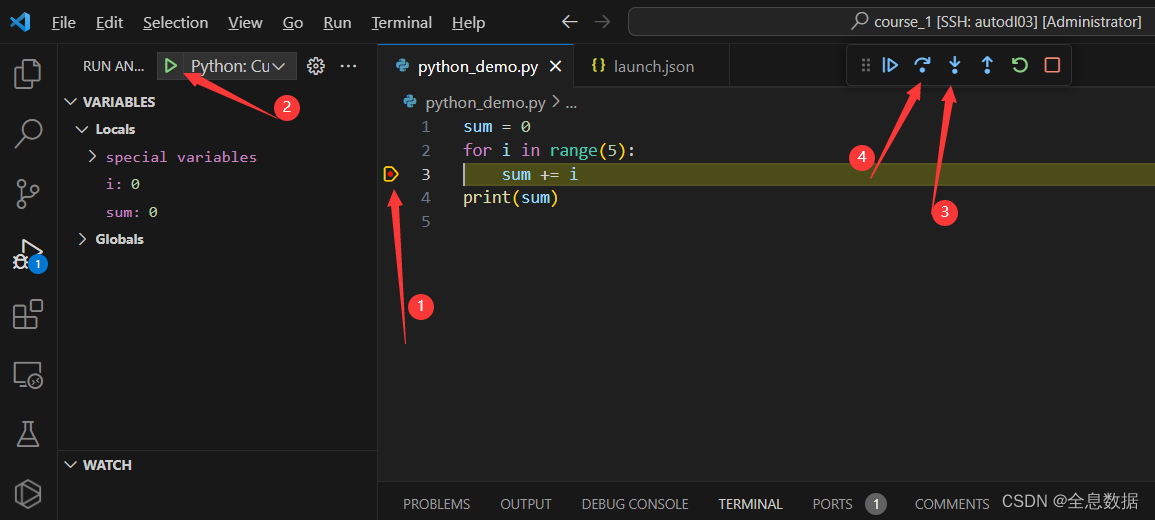
Task: Open launch.json via the gear icon
Action: tap(316, 66)
